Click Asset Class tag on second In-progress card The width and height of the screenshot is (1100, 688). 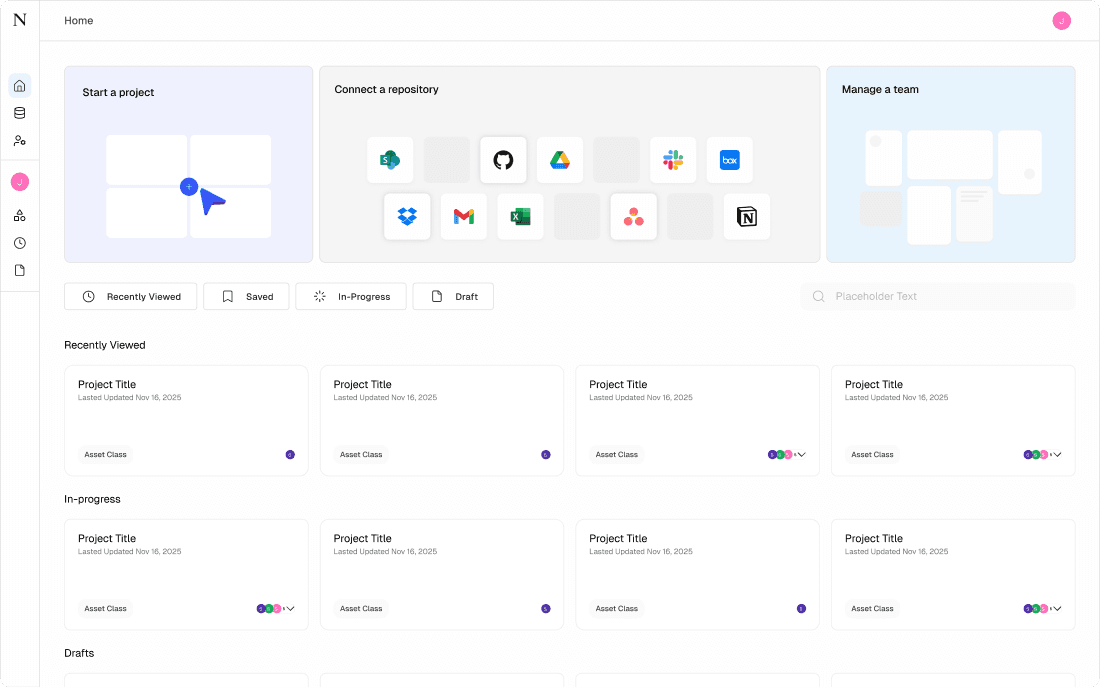tap(361, 609)
